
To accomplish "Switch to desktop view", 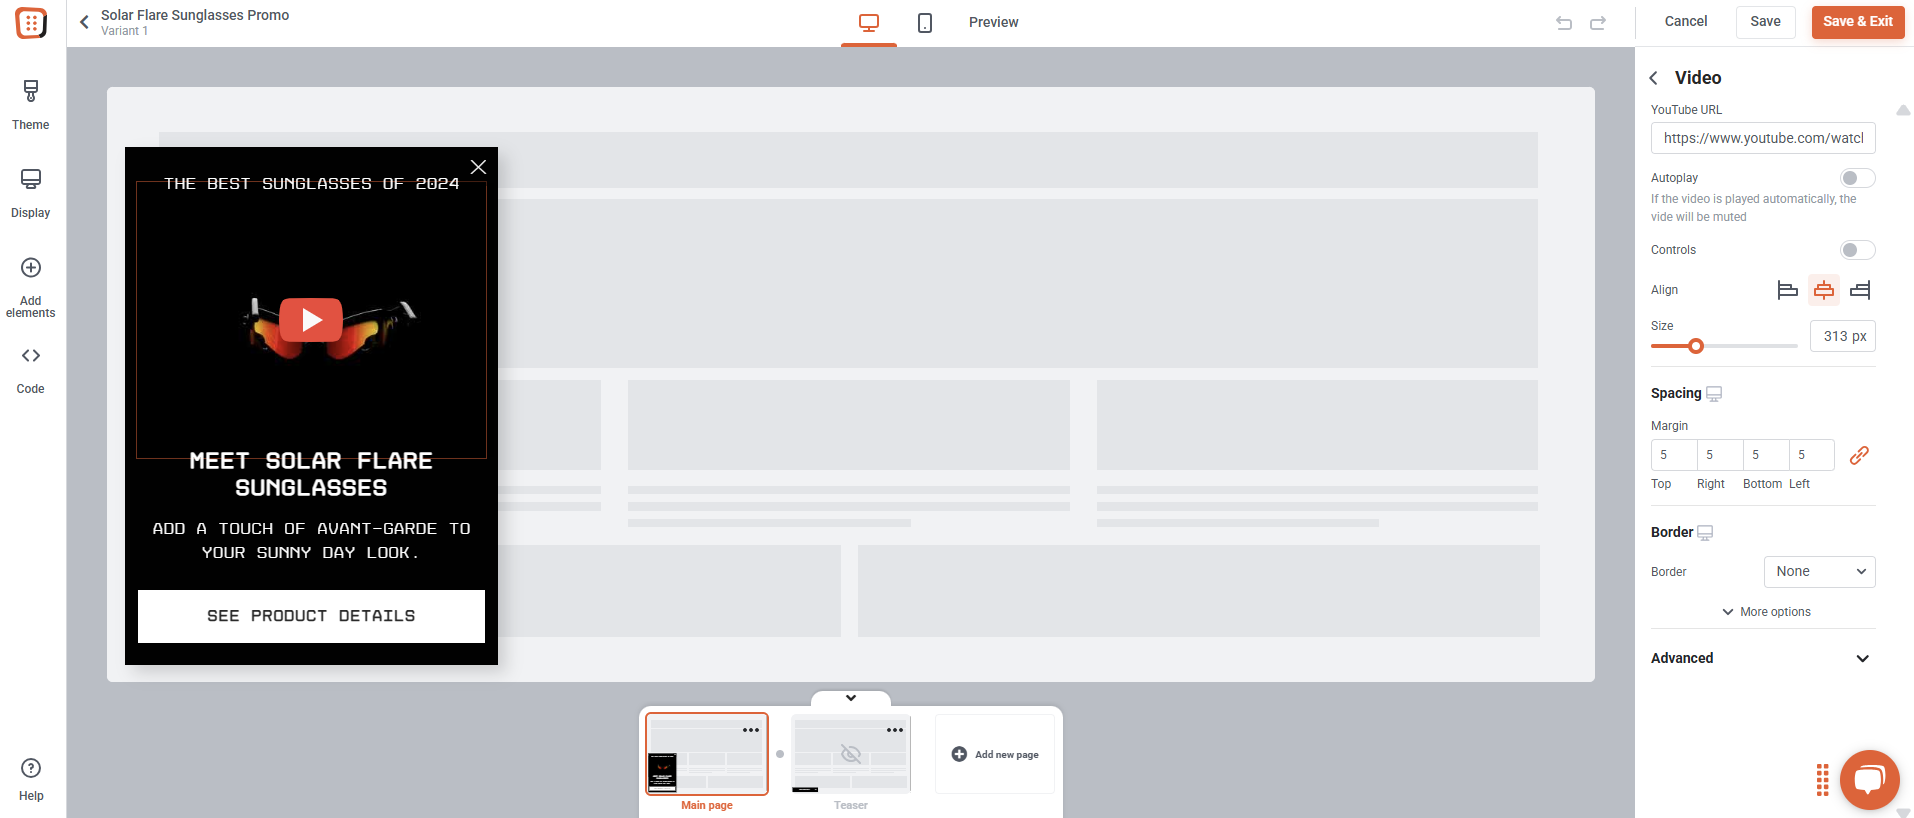I will pos(869,23).
